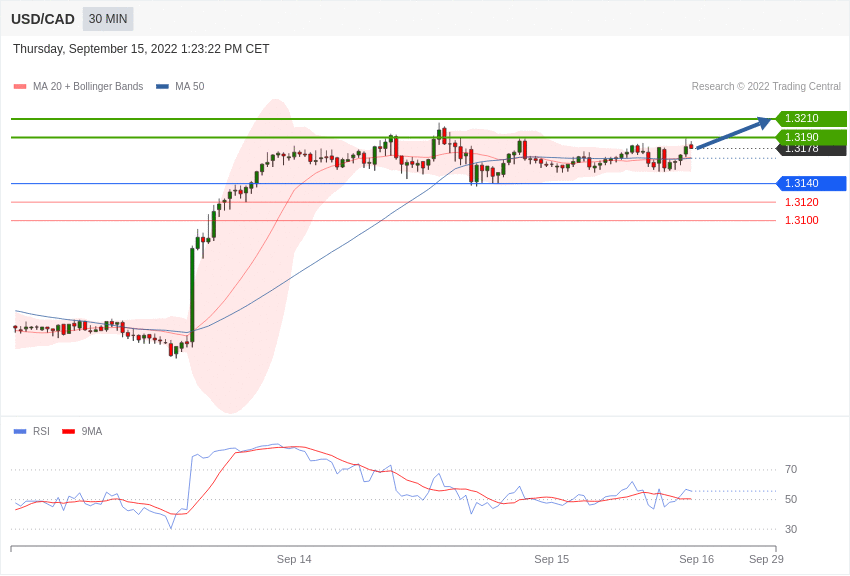Click the Research © 2022 Trading Central credit
Screen dimensions: 850x576
pyautogui.click(x=766, y=87)
